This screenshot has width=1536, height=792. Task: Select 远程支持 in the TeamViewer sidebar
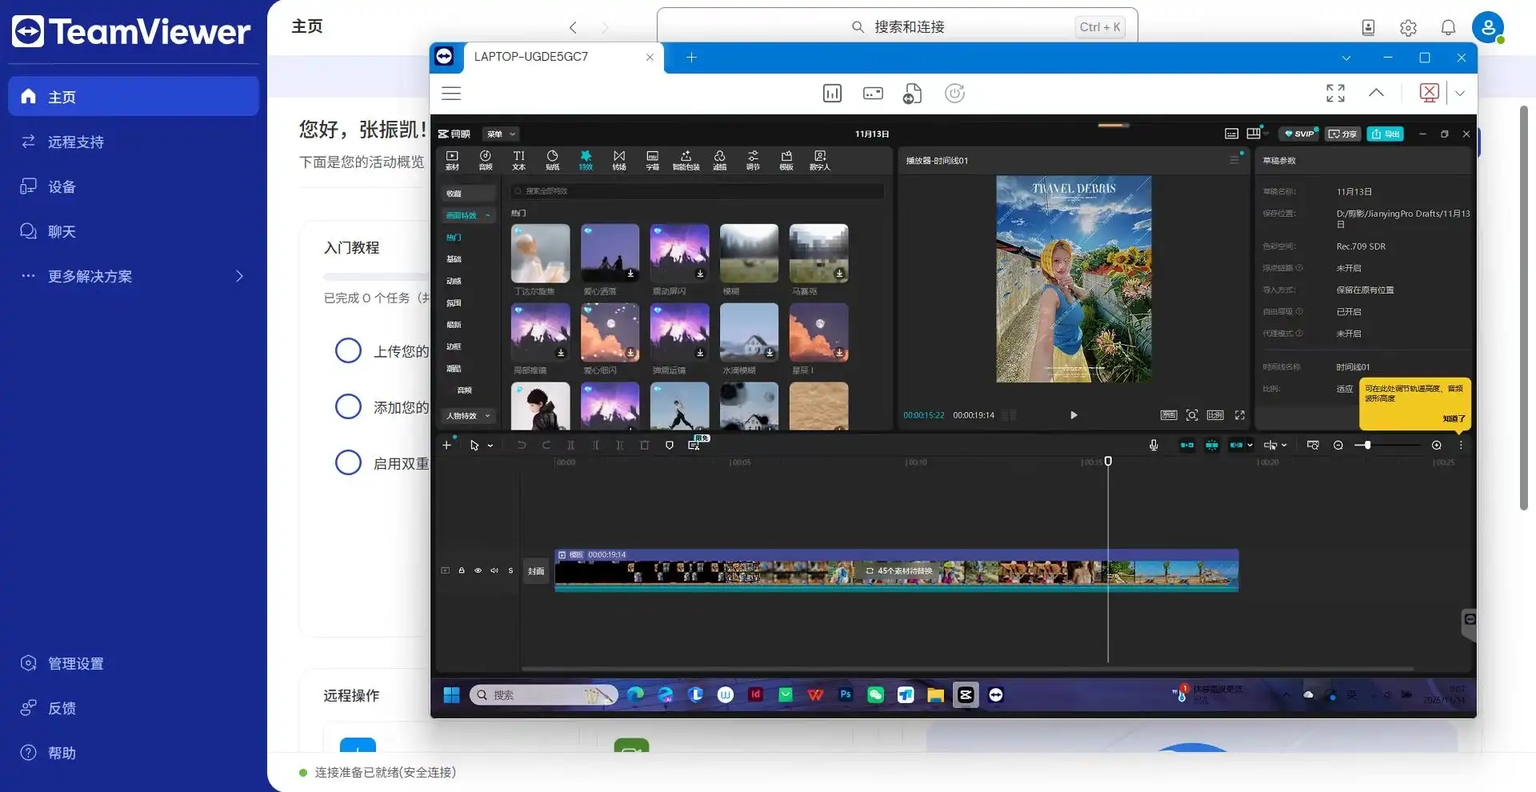(76, 142)
